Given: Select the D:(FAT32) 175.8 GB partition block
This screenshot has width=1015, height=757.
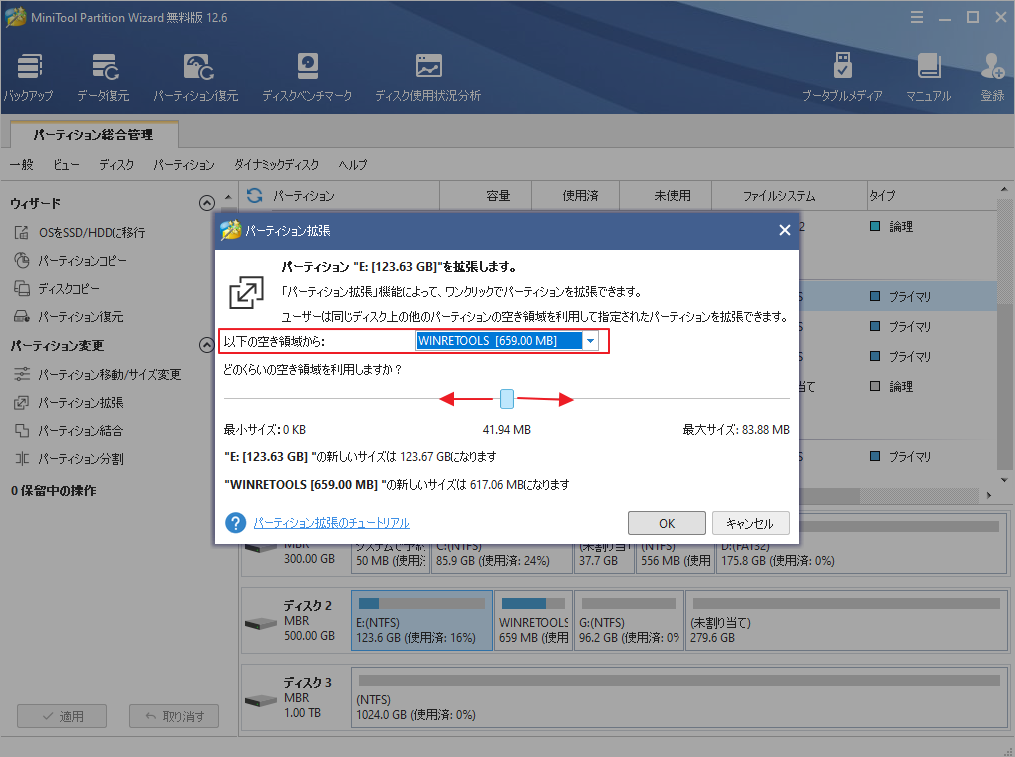Looking at the screenshot, I should [861, 557].
